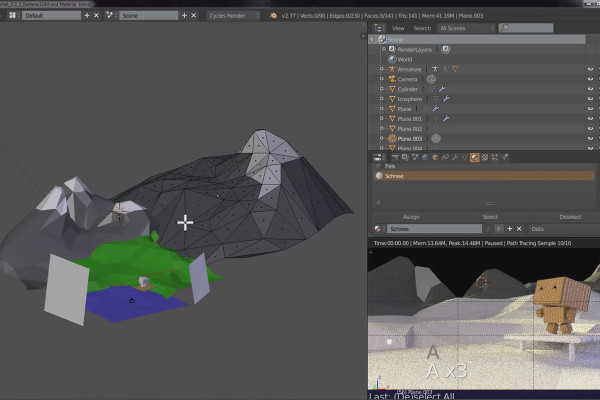Screen dimensions: 600x400
Task: Open the Particles properties tab
Action: (495, 157)
